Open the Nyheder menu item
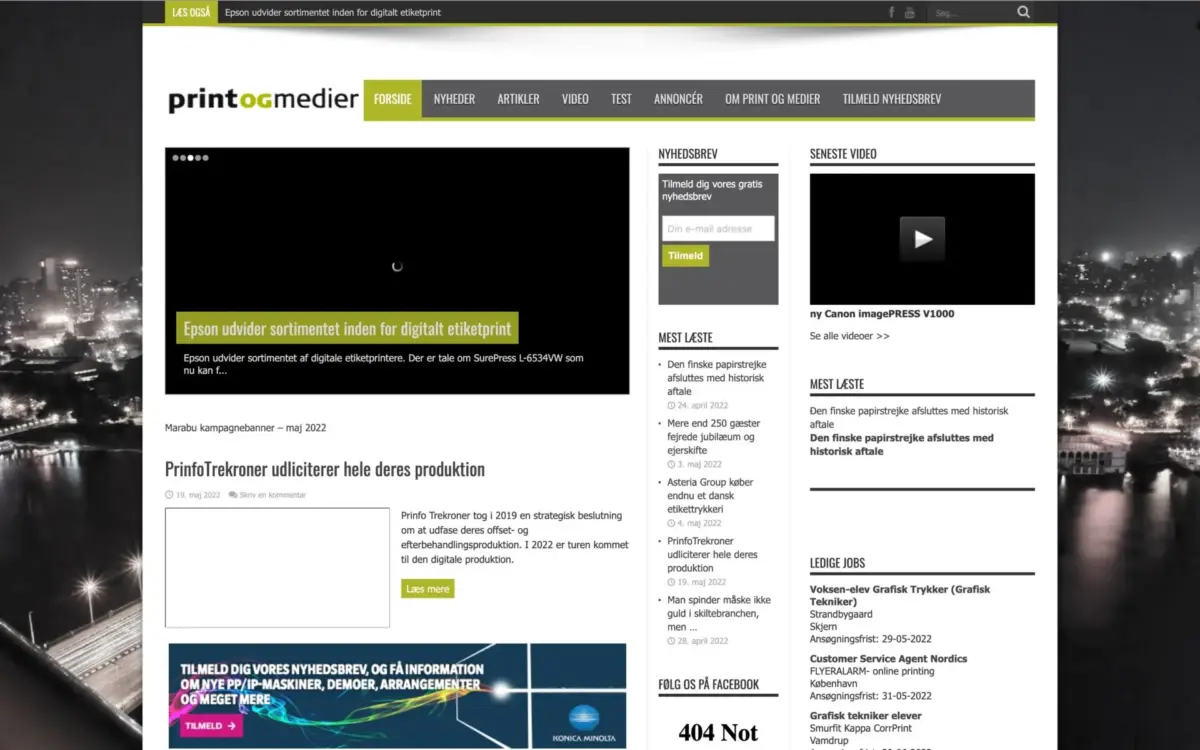This screenshot has height=750, width=1200. click(454, 99)
